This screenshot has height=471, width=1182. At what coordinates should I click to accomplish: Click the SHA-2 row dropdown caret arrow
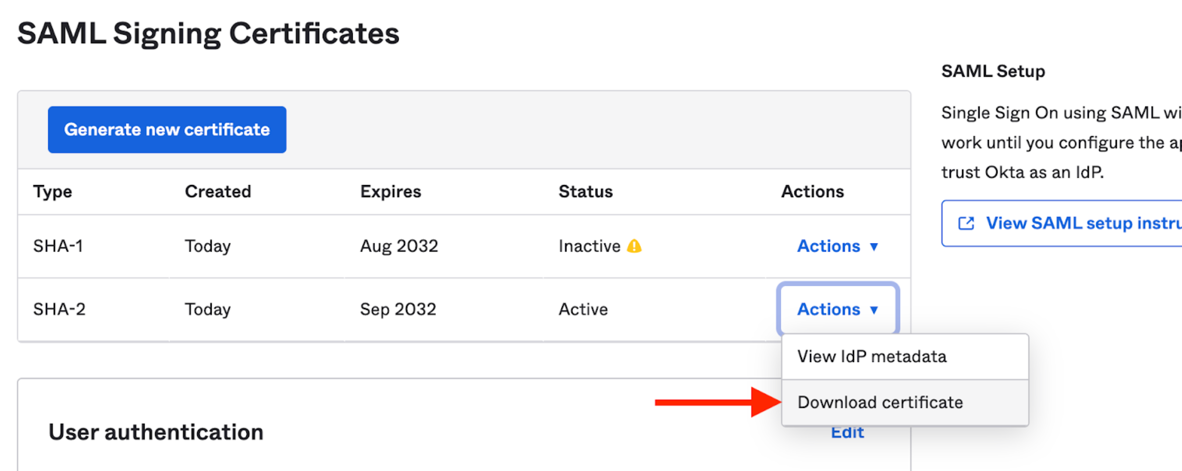[874, 310]
